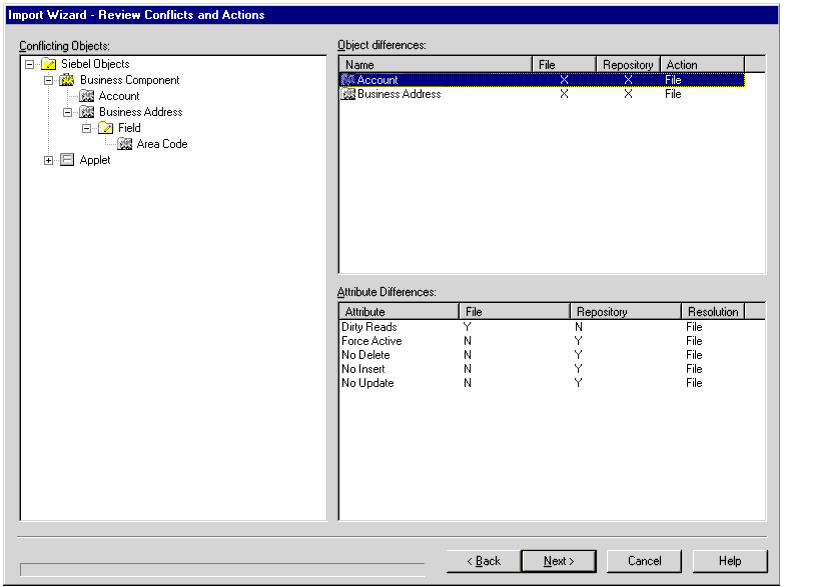This screenshot has height=587, width=819.
Task: Select the No Delete attribute
Action: point(366,355)
